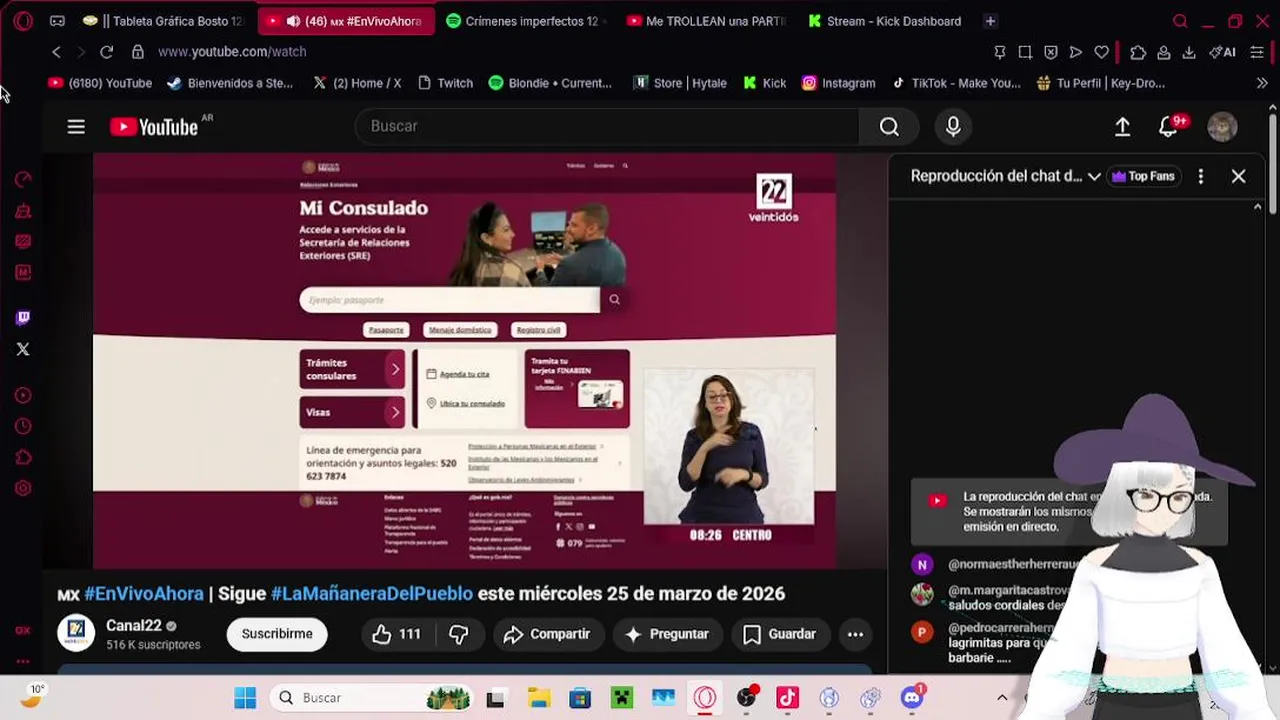This screenshot has height=720, width=1280.
Task: Open Discord from the taskbar
Action: 912,698
